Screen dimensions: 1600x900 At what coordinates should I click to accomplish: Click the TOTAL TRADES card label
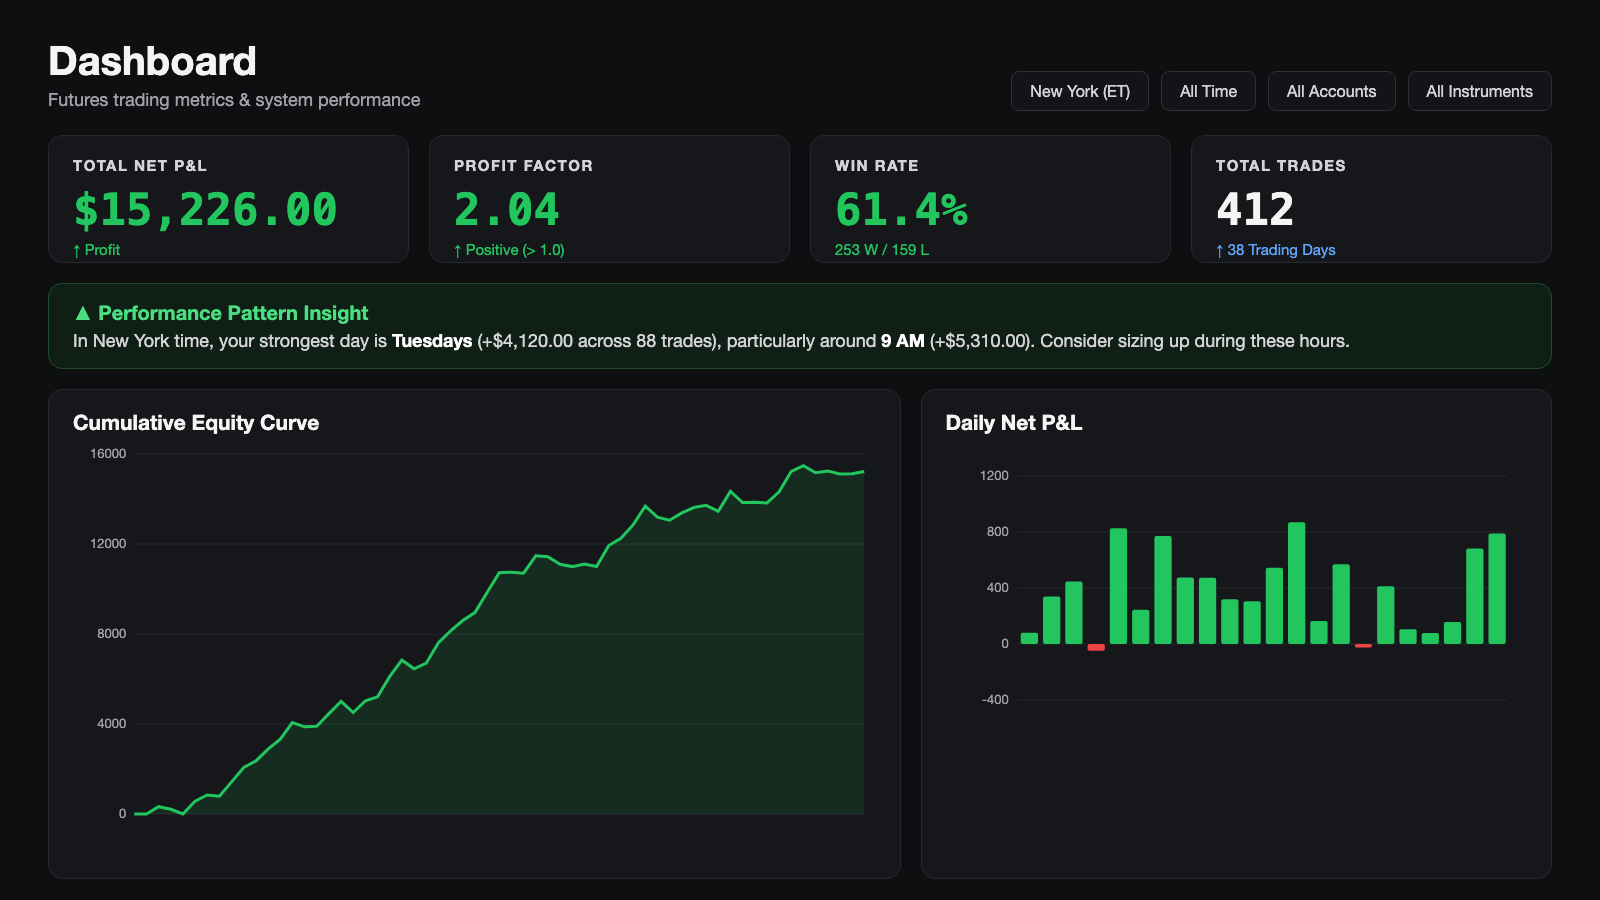(1281, 166)
